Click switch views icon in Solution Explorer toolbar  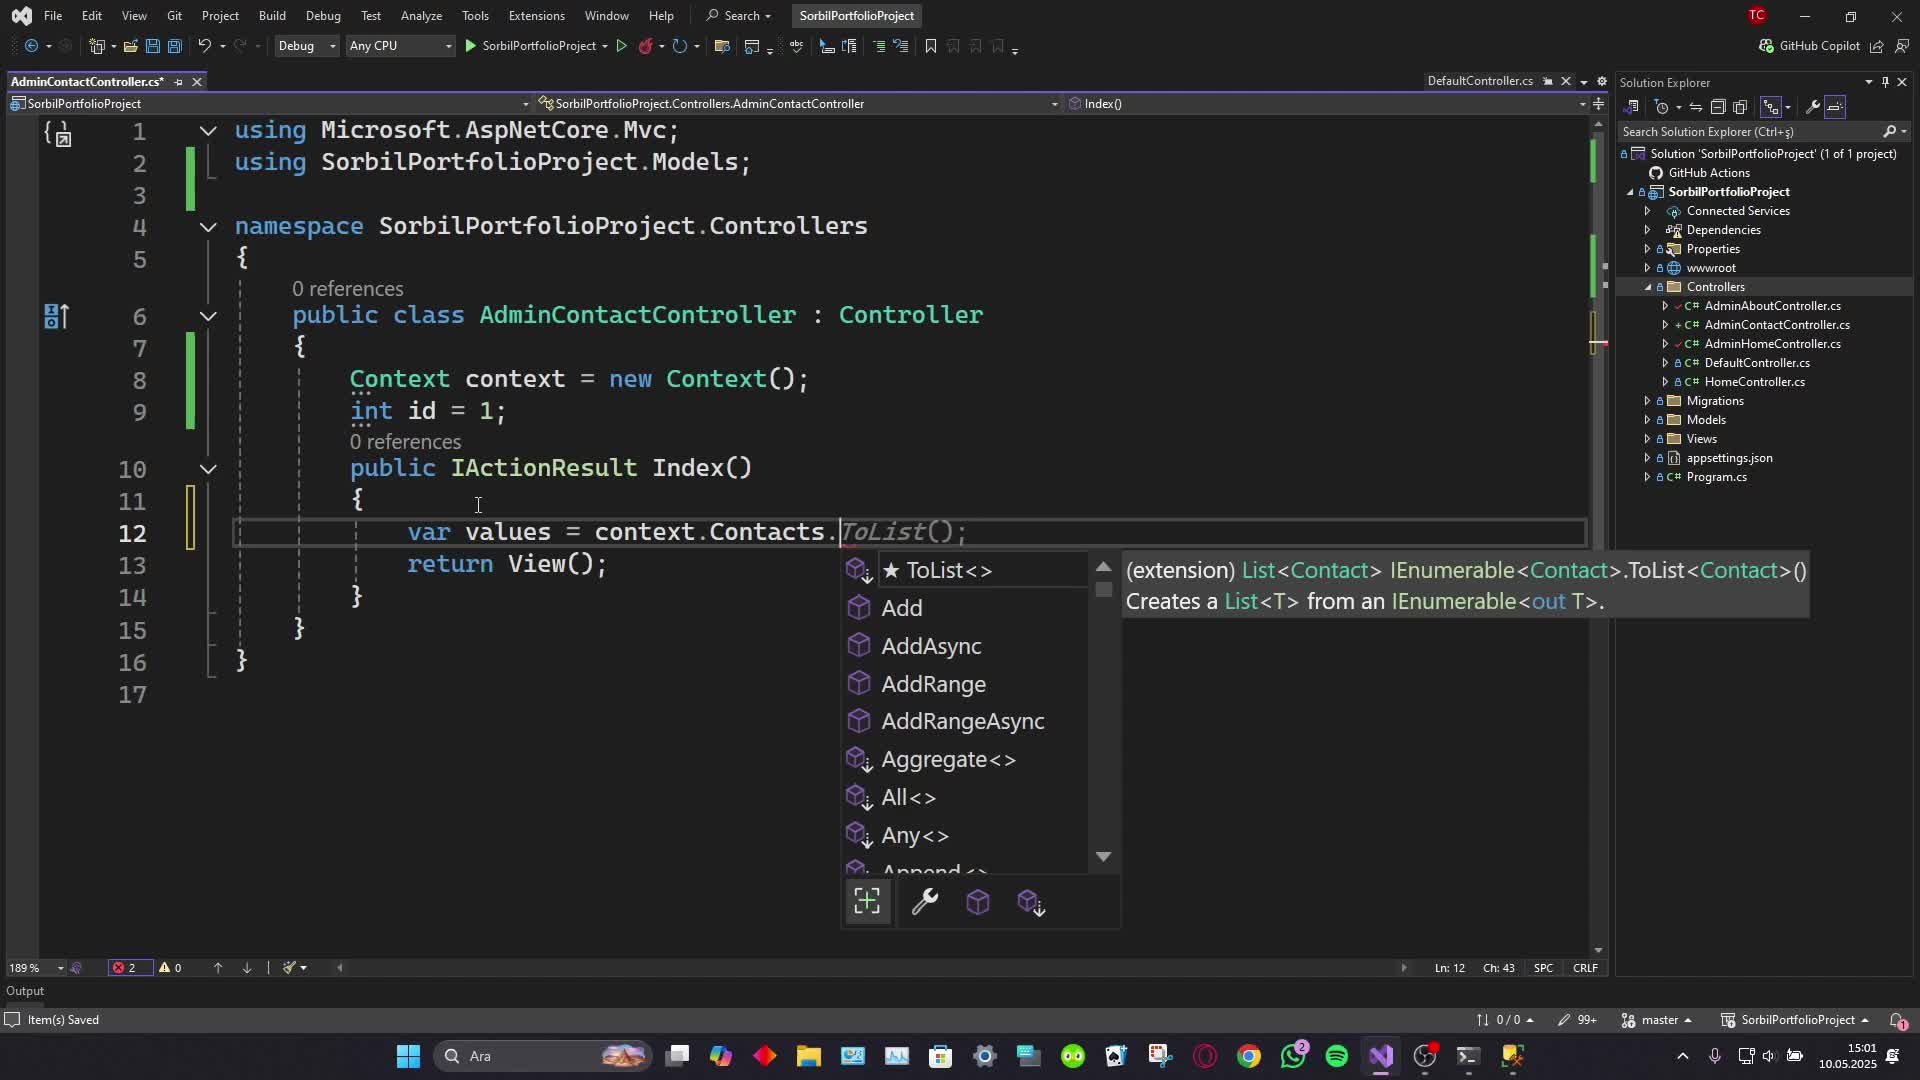tap(1631, 107)
